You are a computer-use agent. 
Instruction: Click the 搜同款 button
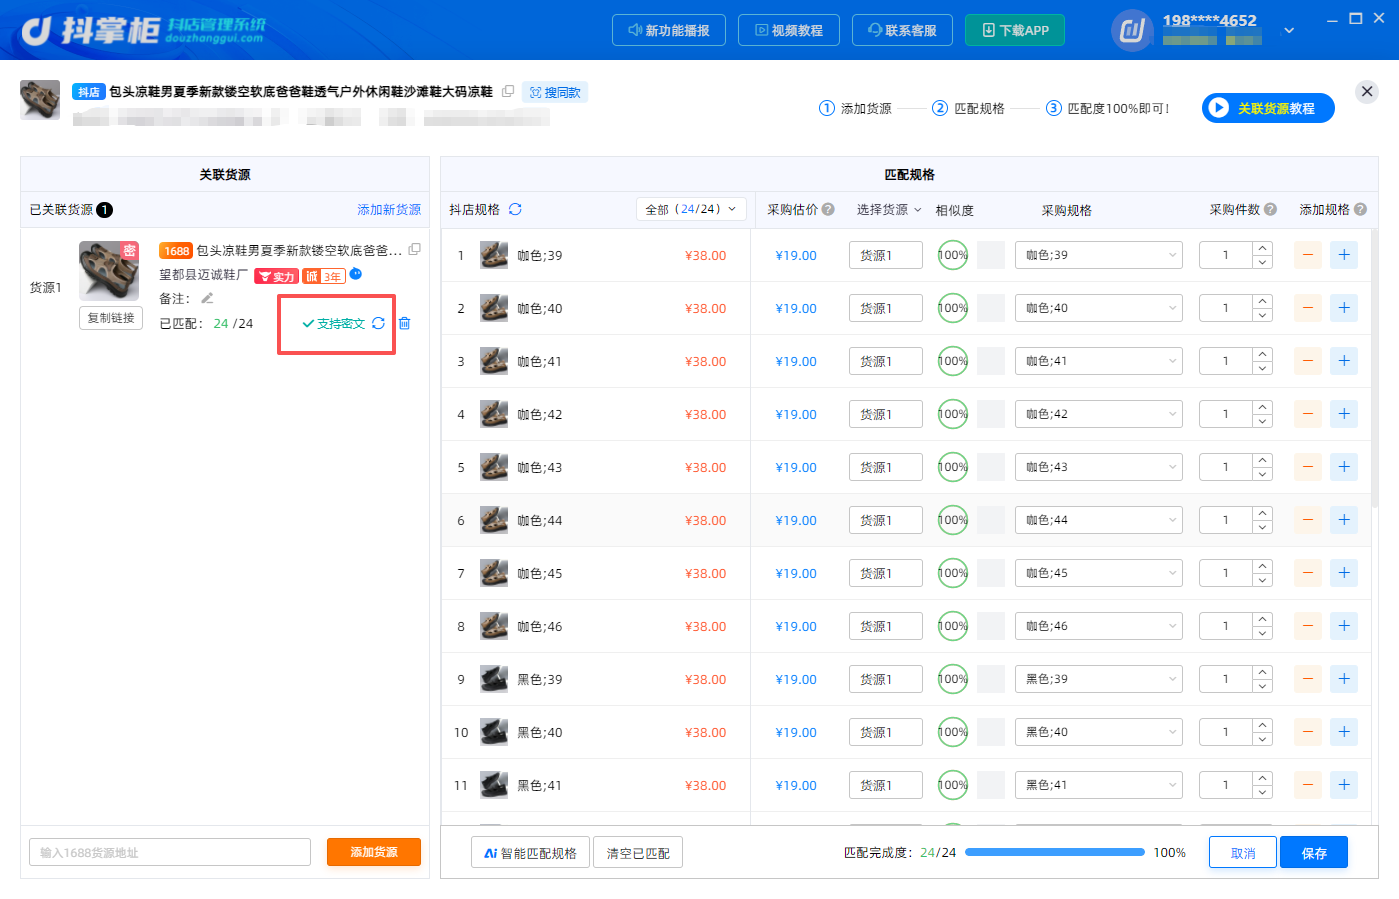pos(555,92)
